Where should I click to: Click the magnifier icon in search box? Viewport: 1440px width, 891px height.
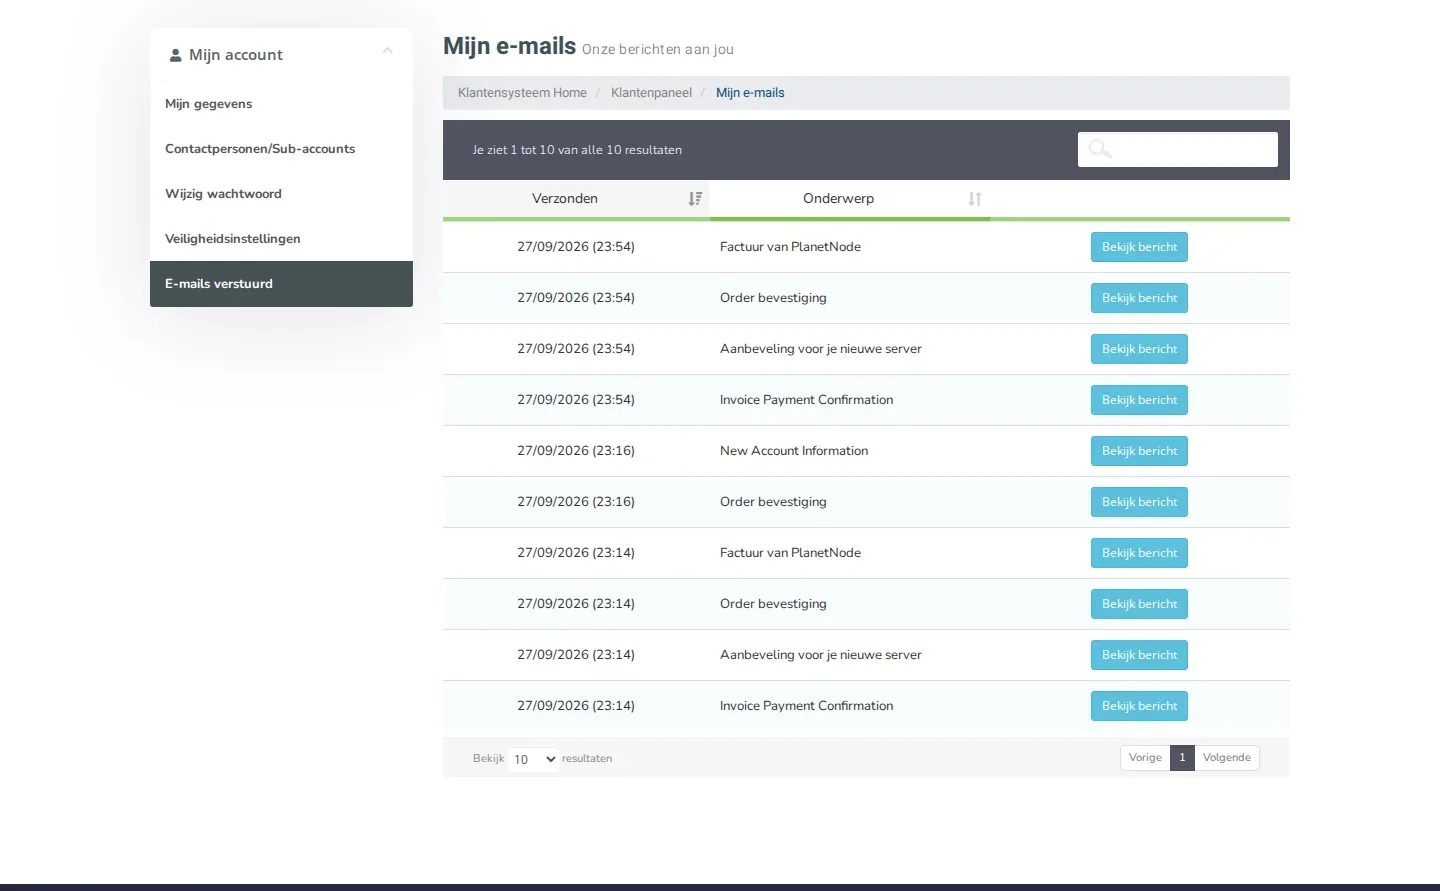coord(1100,149)
